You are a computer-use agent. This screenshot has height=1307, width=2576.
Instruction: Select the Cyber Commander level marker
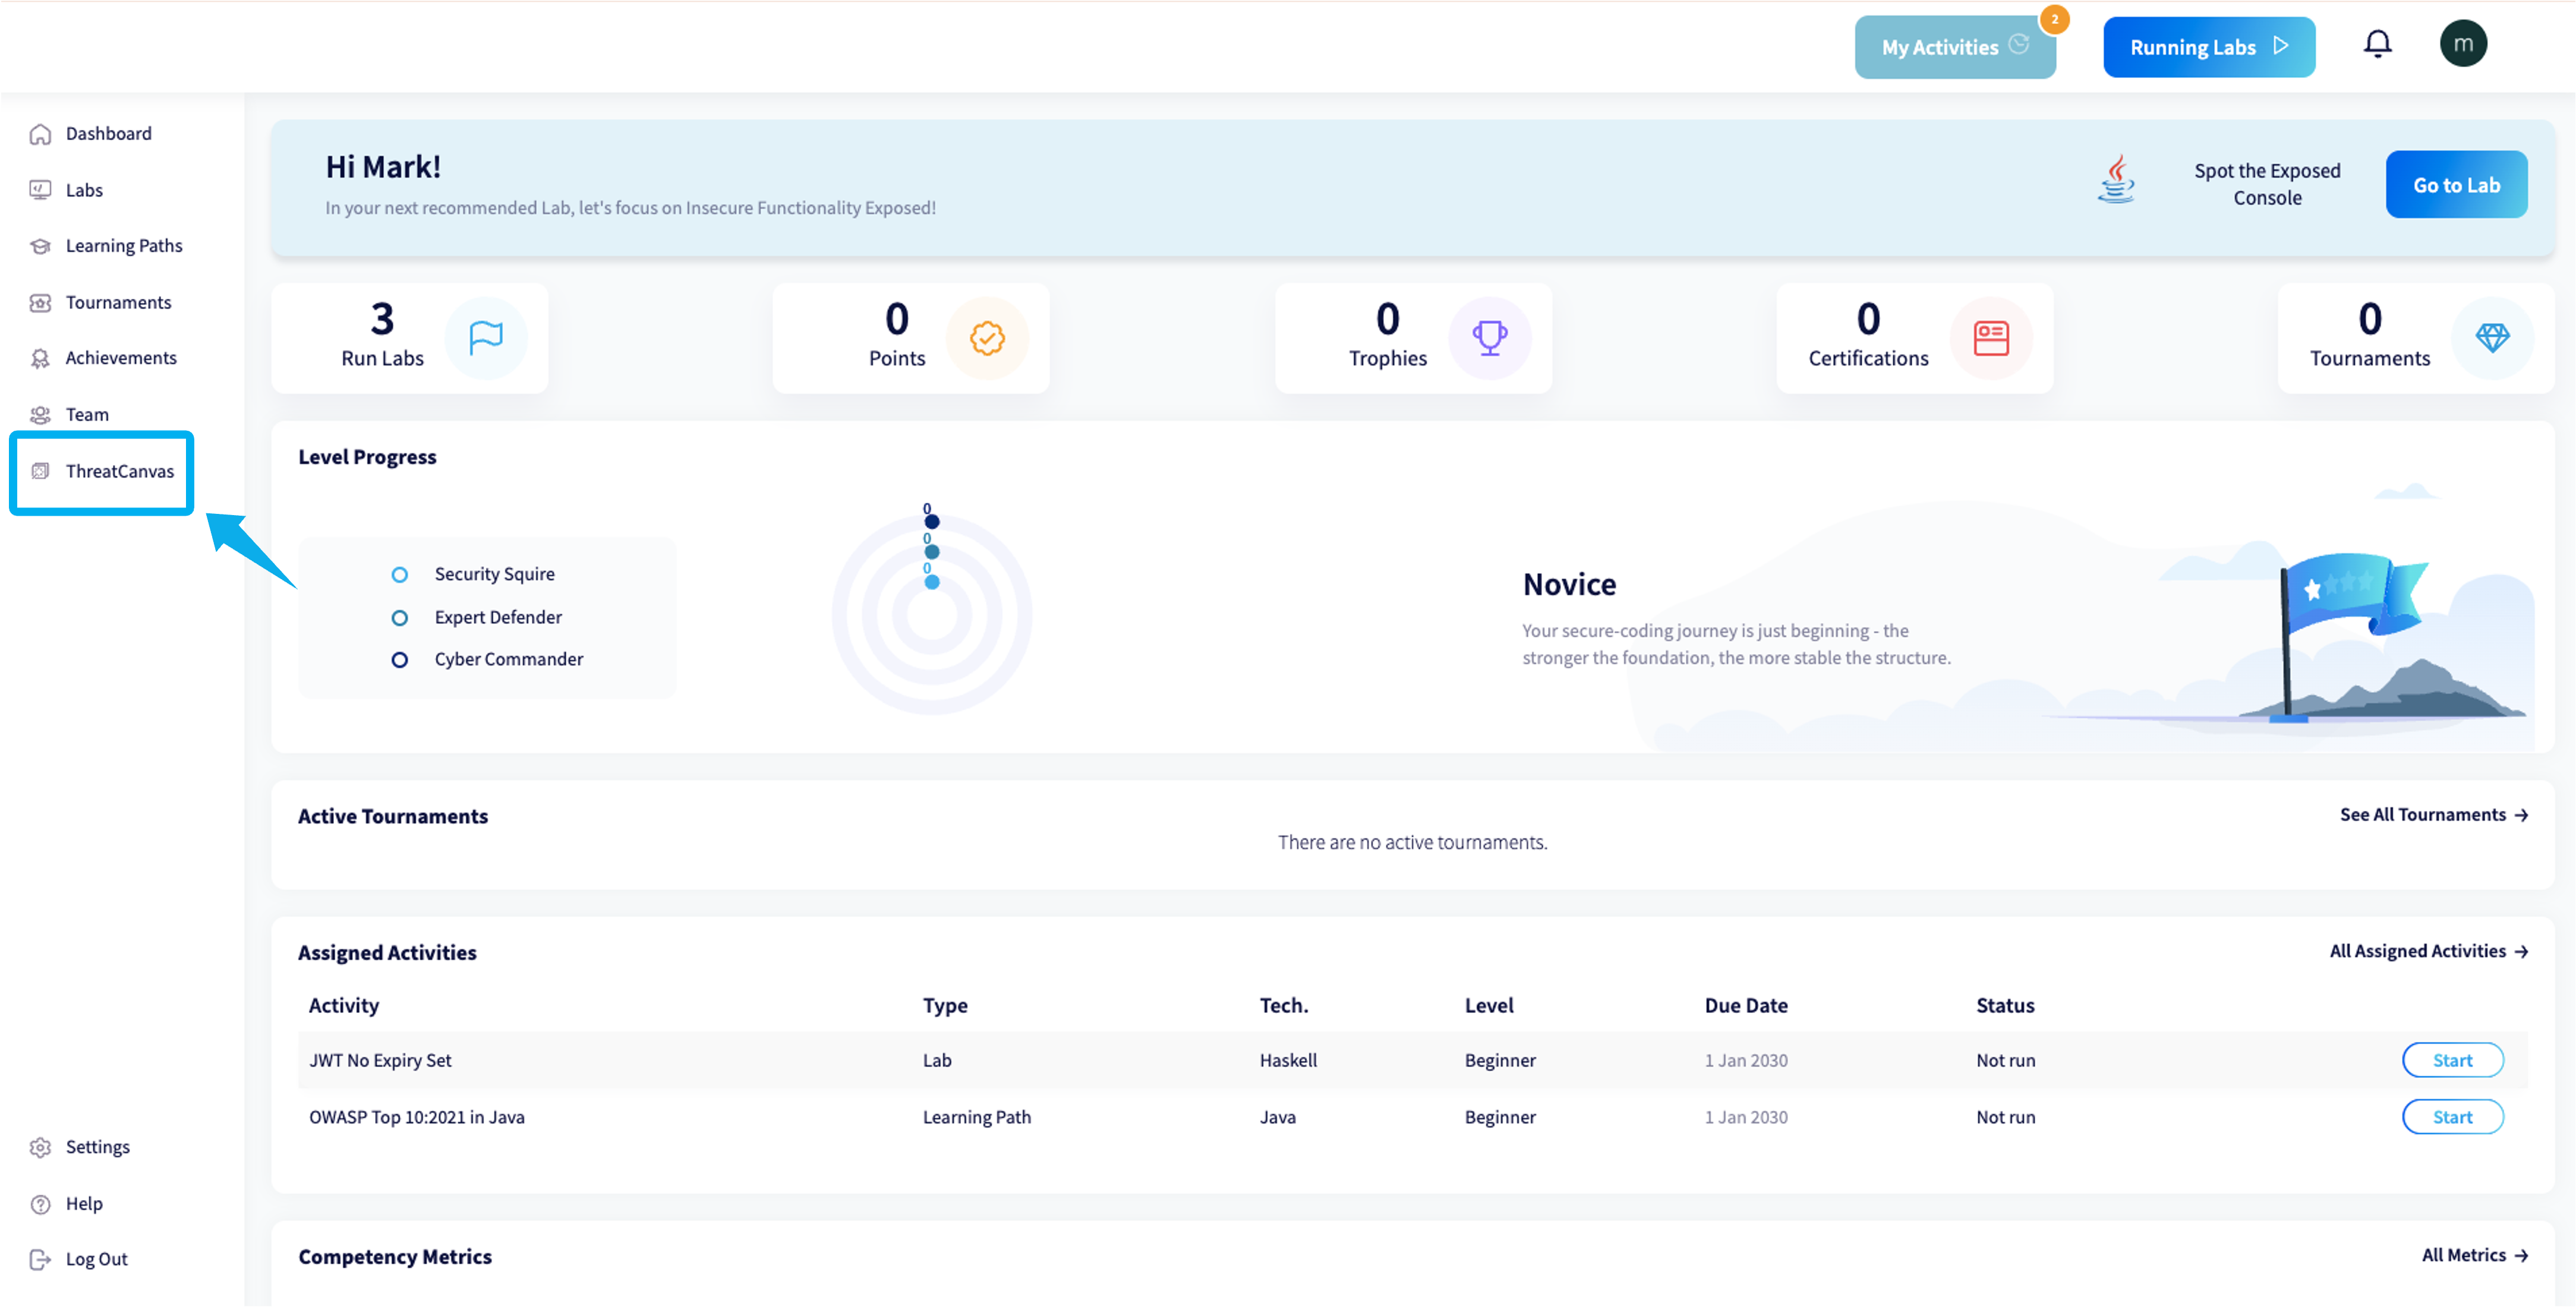pyautogui.click(x=400, y=660)
